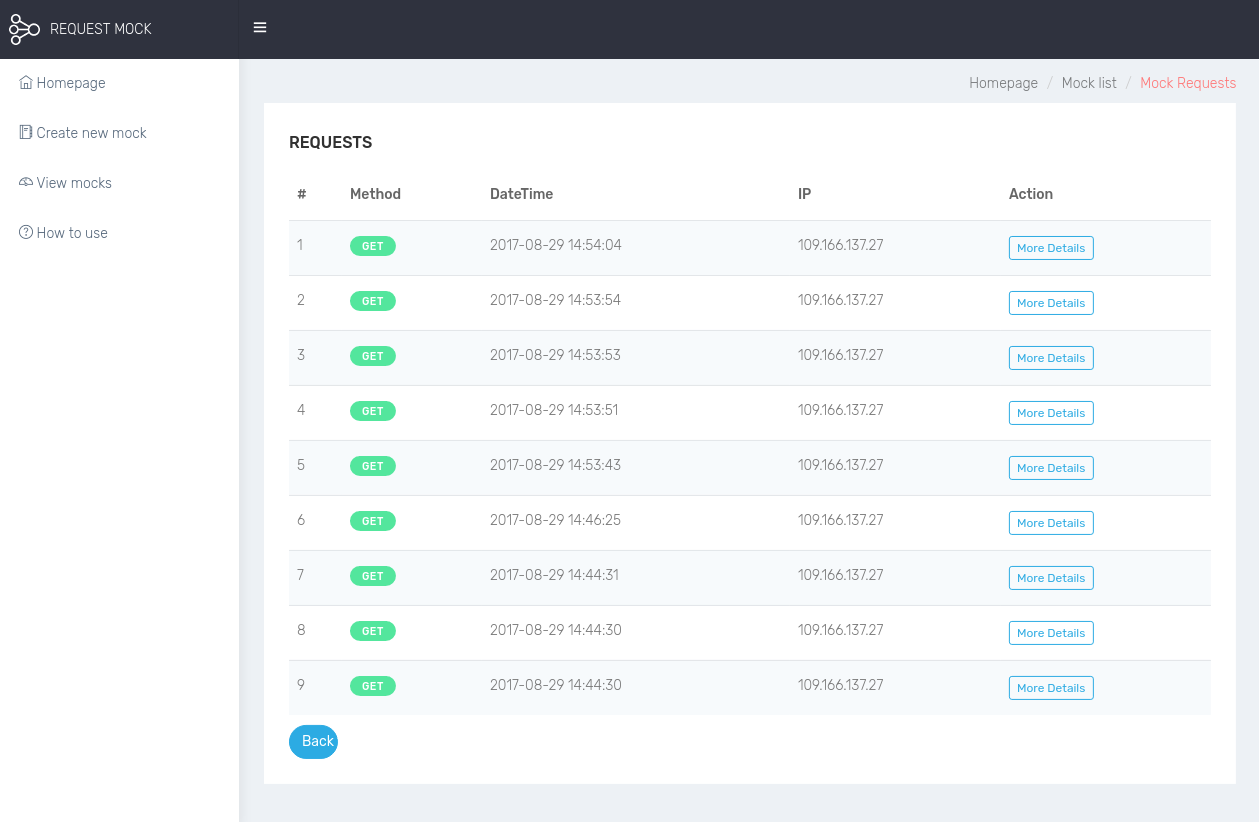Click IP 109.166.137.27 in row 9
Image resolution: width=1259 pixels, height=822 pixels.
point(841,685)
